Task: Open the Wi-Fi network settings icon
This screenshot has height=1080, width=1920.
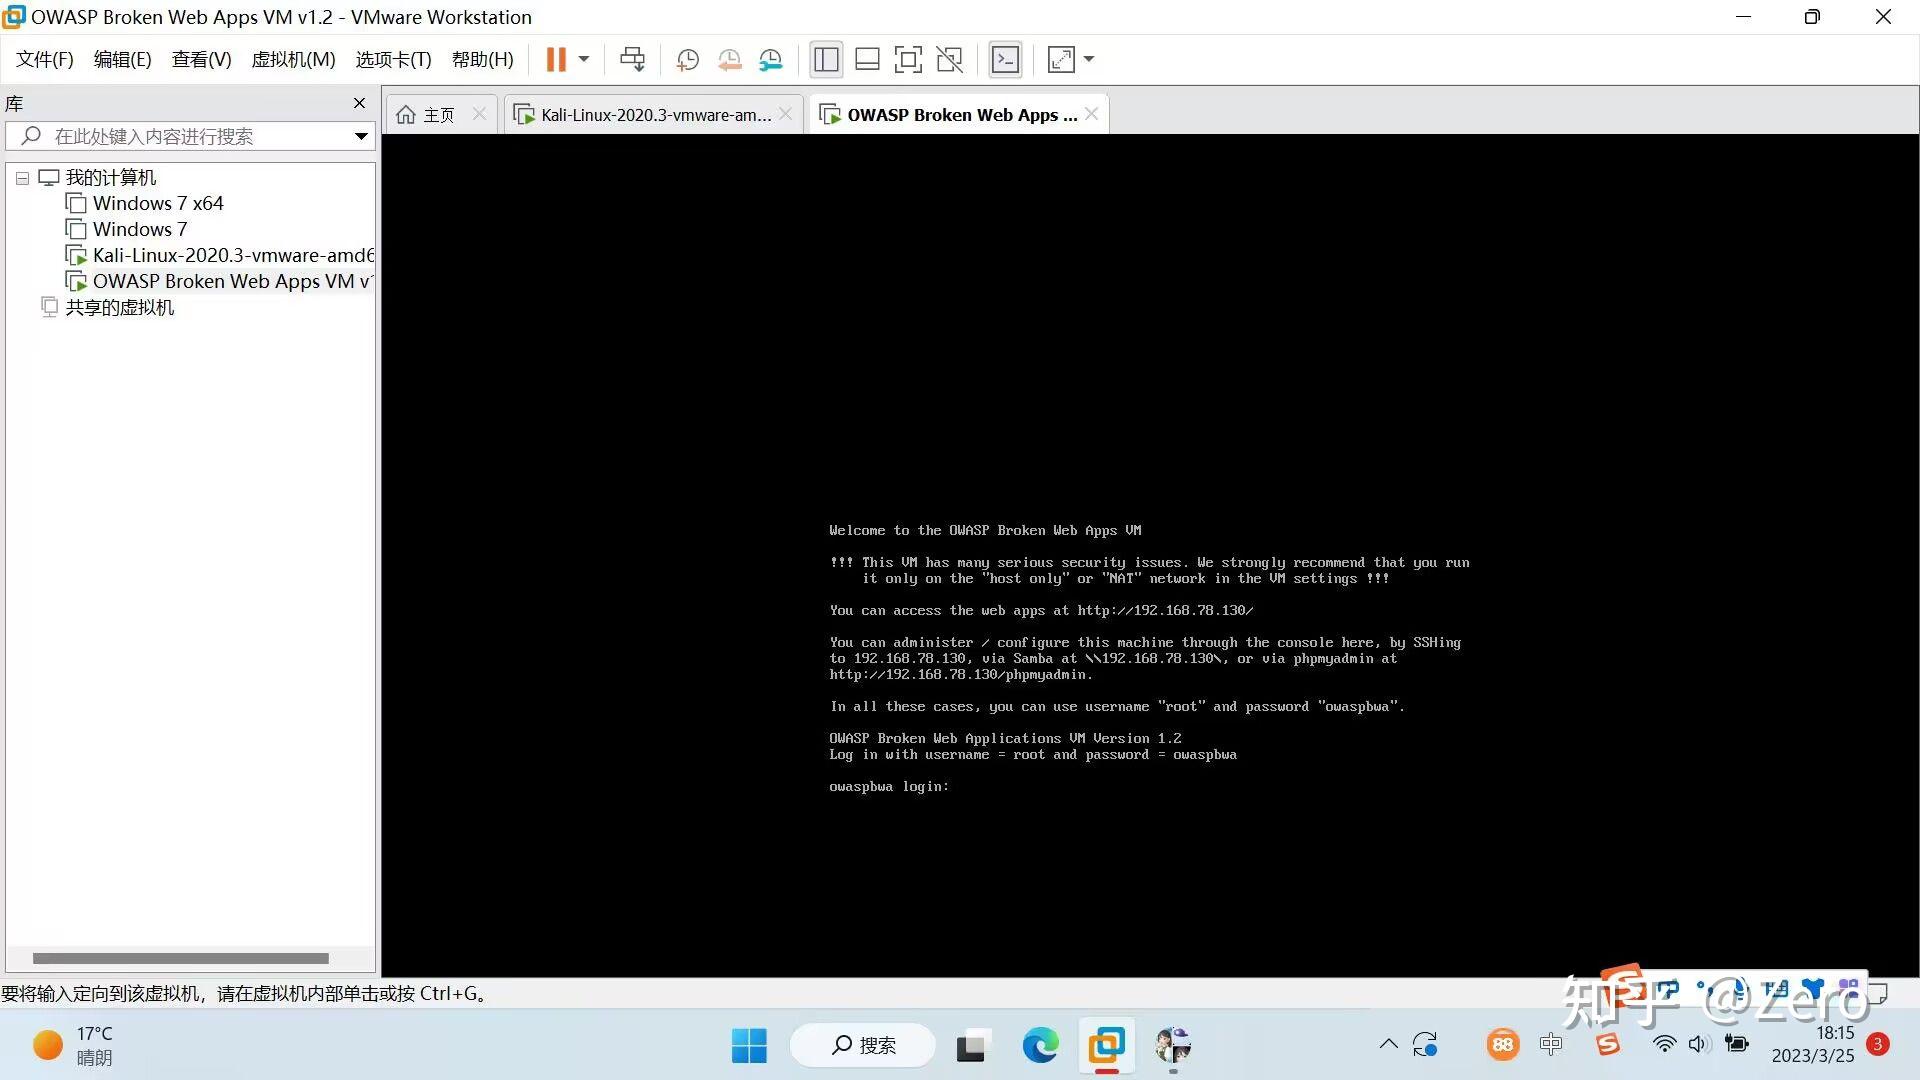Action: coord(1664,1045)
